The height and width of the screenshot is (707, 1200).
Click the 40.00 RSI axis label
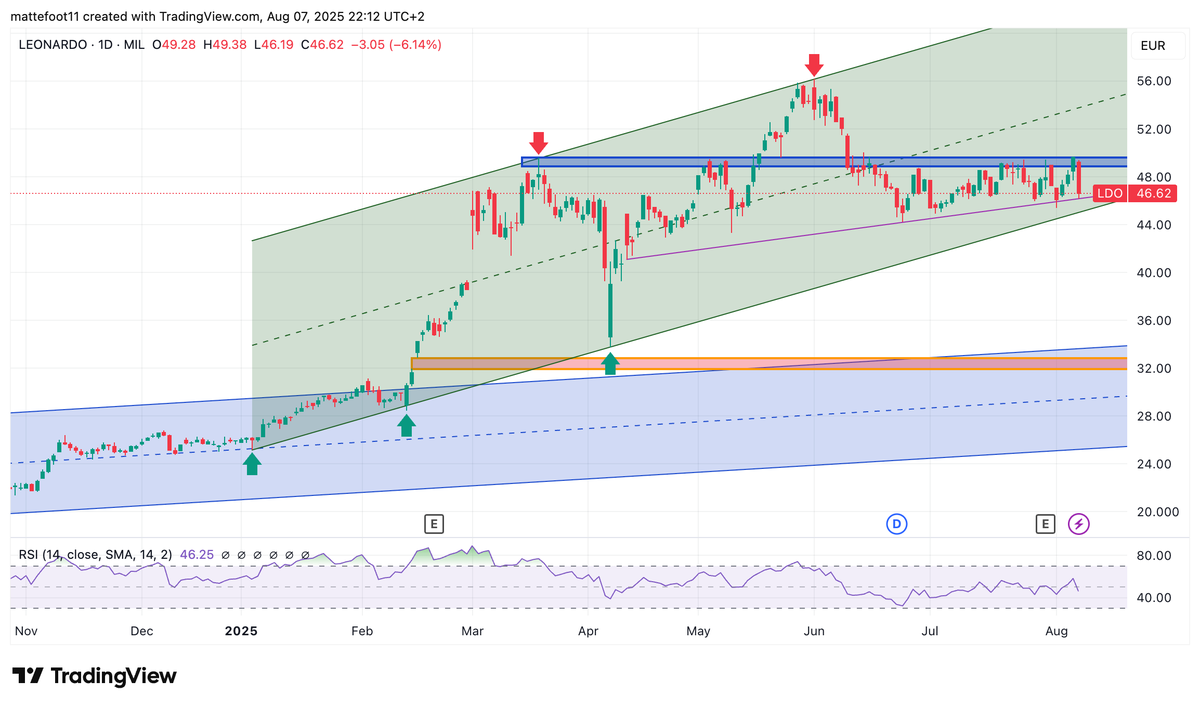click(x=1152, y=598)
